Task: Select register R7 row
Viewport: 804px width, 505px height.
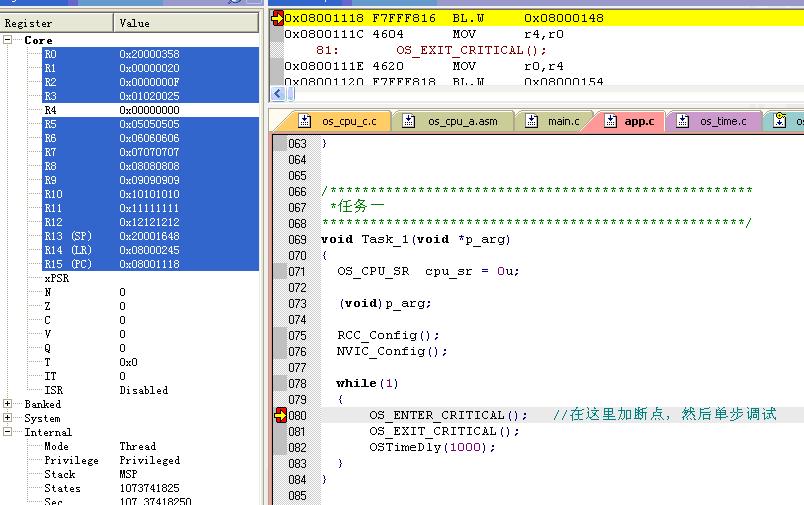Action: [x=150, y=152]
